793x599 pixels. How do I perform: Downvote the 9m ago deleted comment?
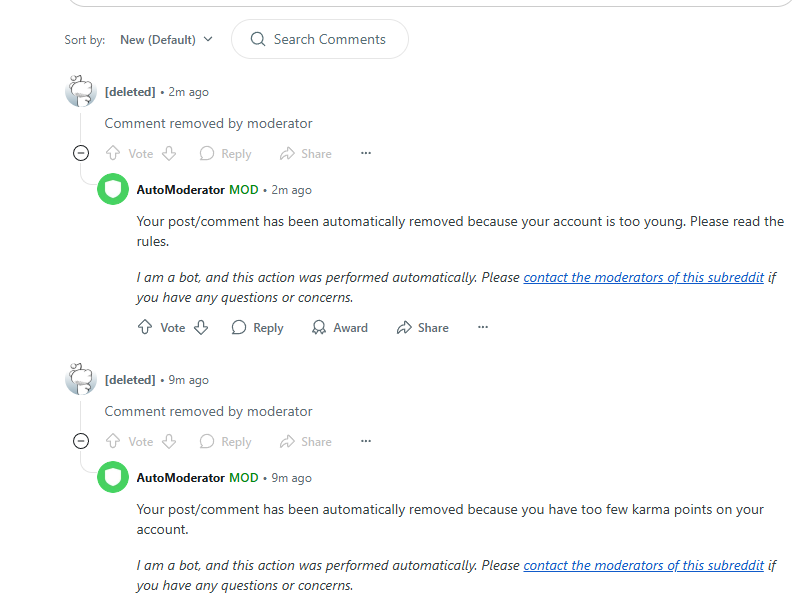pyautogui.click(x=169, y=441)
